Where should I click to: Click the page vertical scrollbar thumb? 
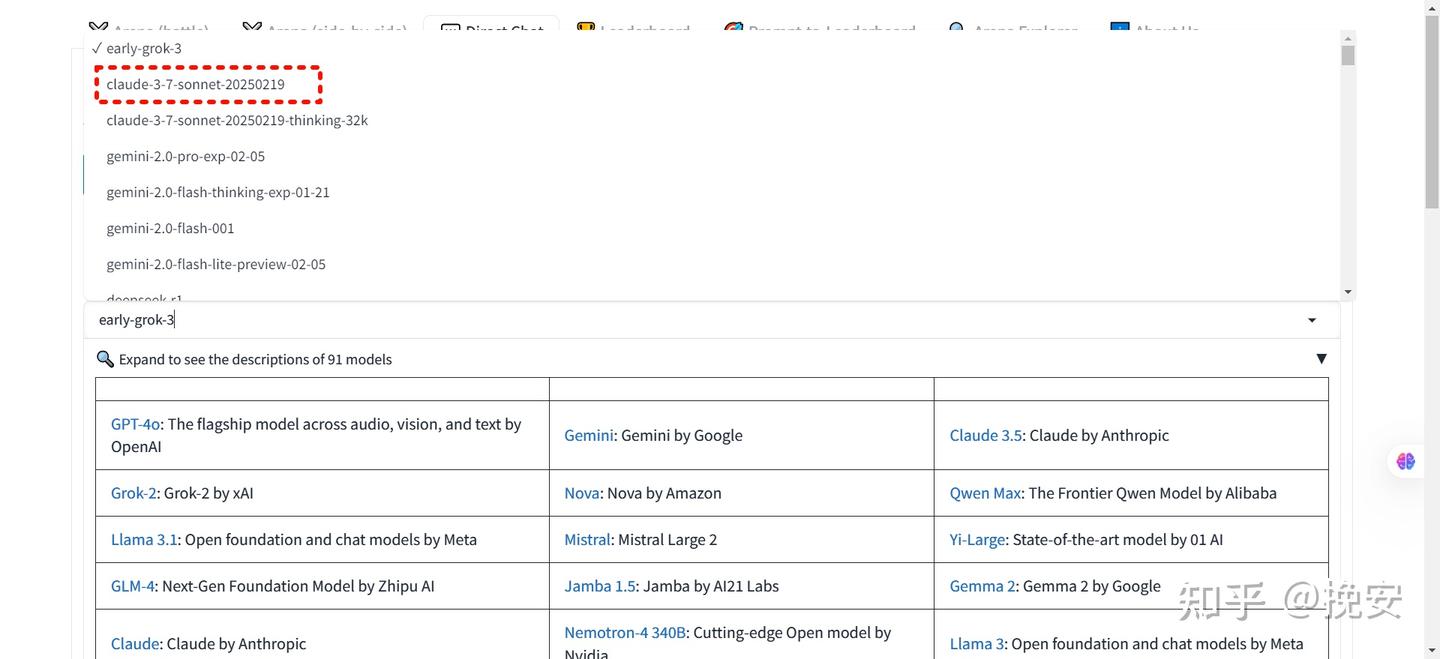pos(1432,110)
